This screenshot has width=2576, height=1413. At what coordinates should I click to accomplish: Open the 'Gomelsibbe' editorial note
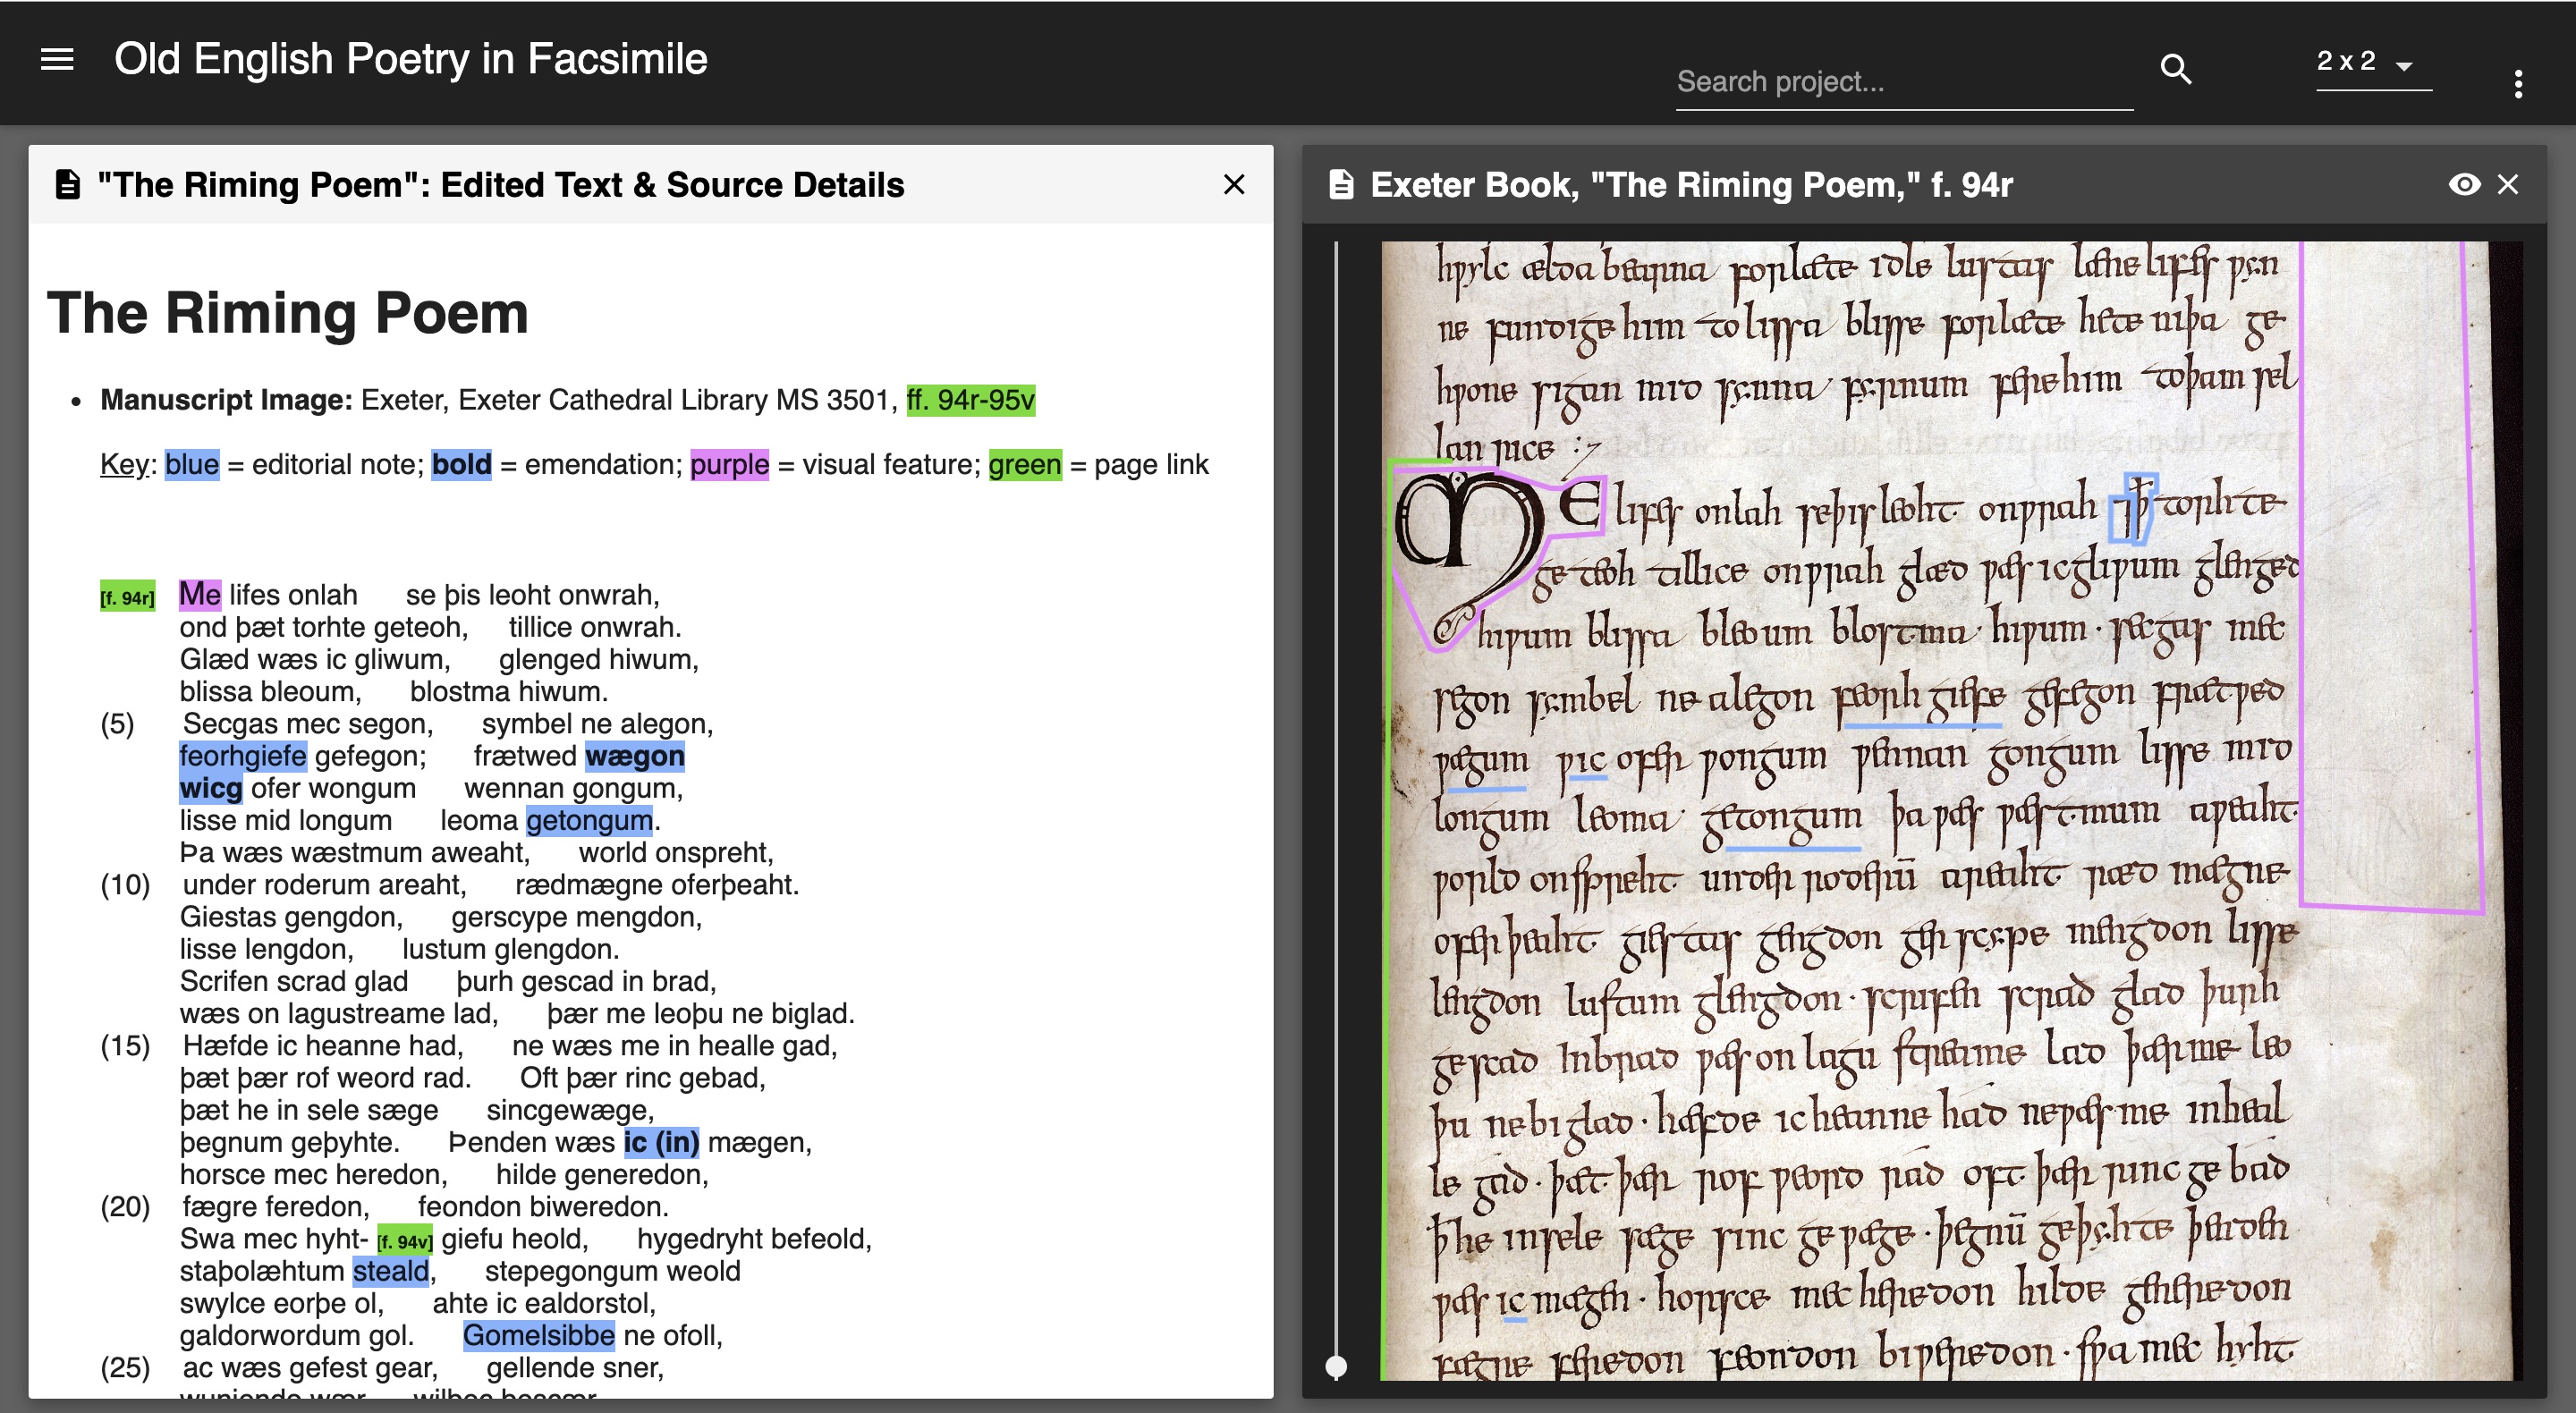click(x=538, y=1335)
